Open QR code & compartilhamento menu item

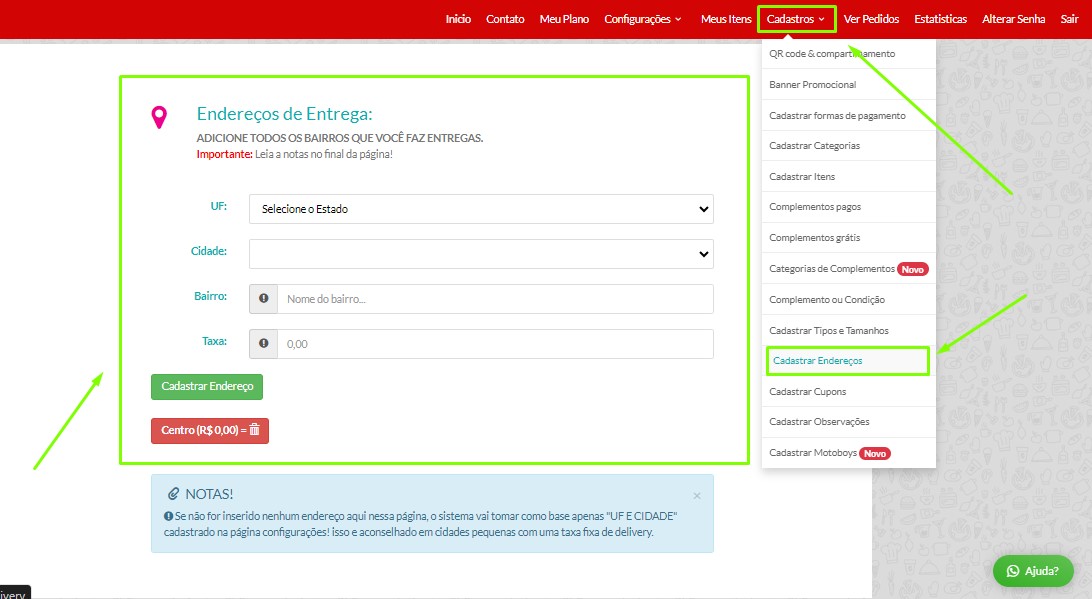[x=832, y=54]
